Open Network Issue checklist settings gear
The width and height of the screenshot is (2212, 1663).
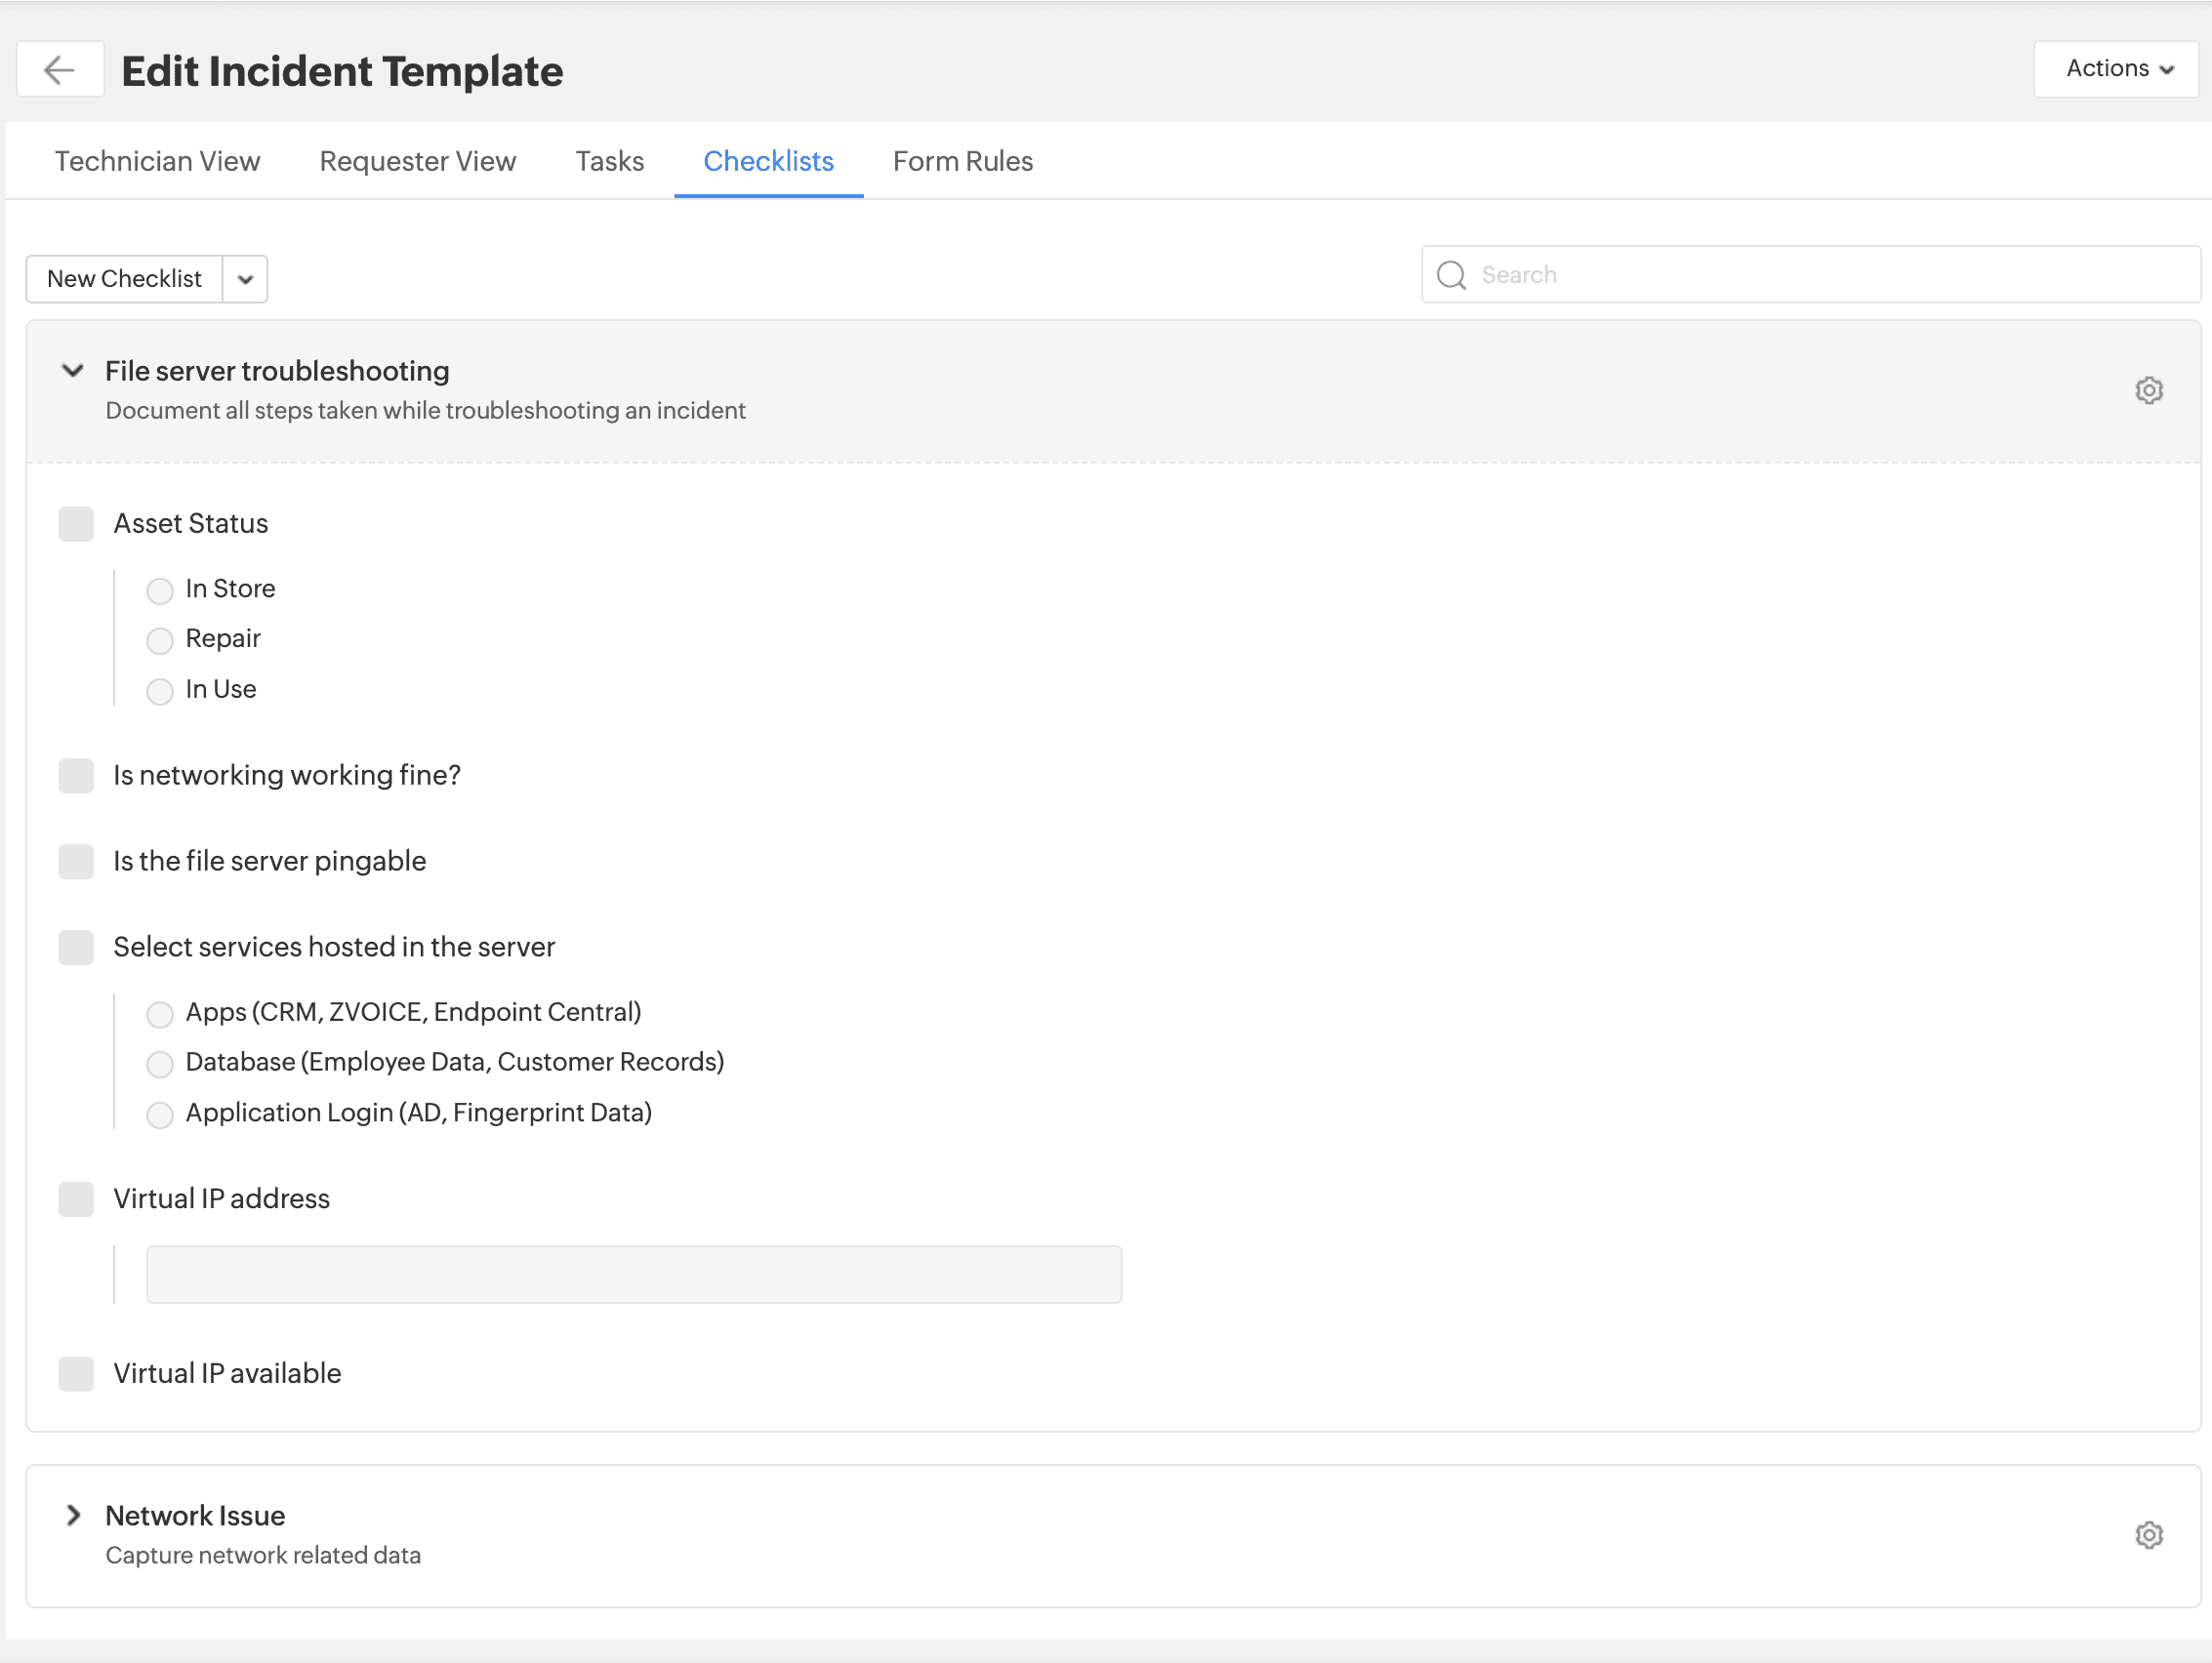tap(2148, 1534)
